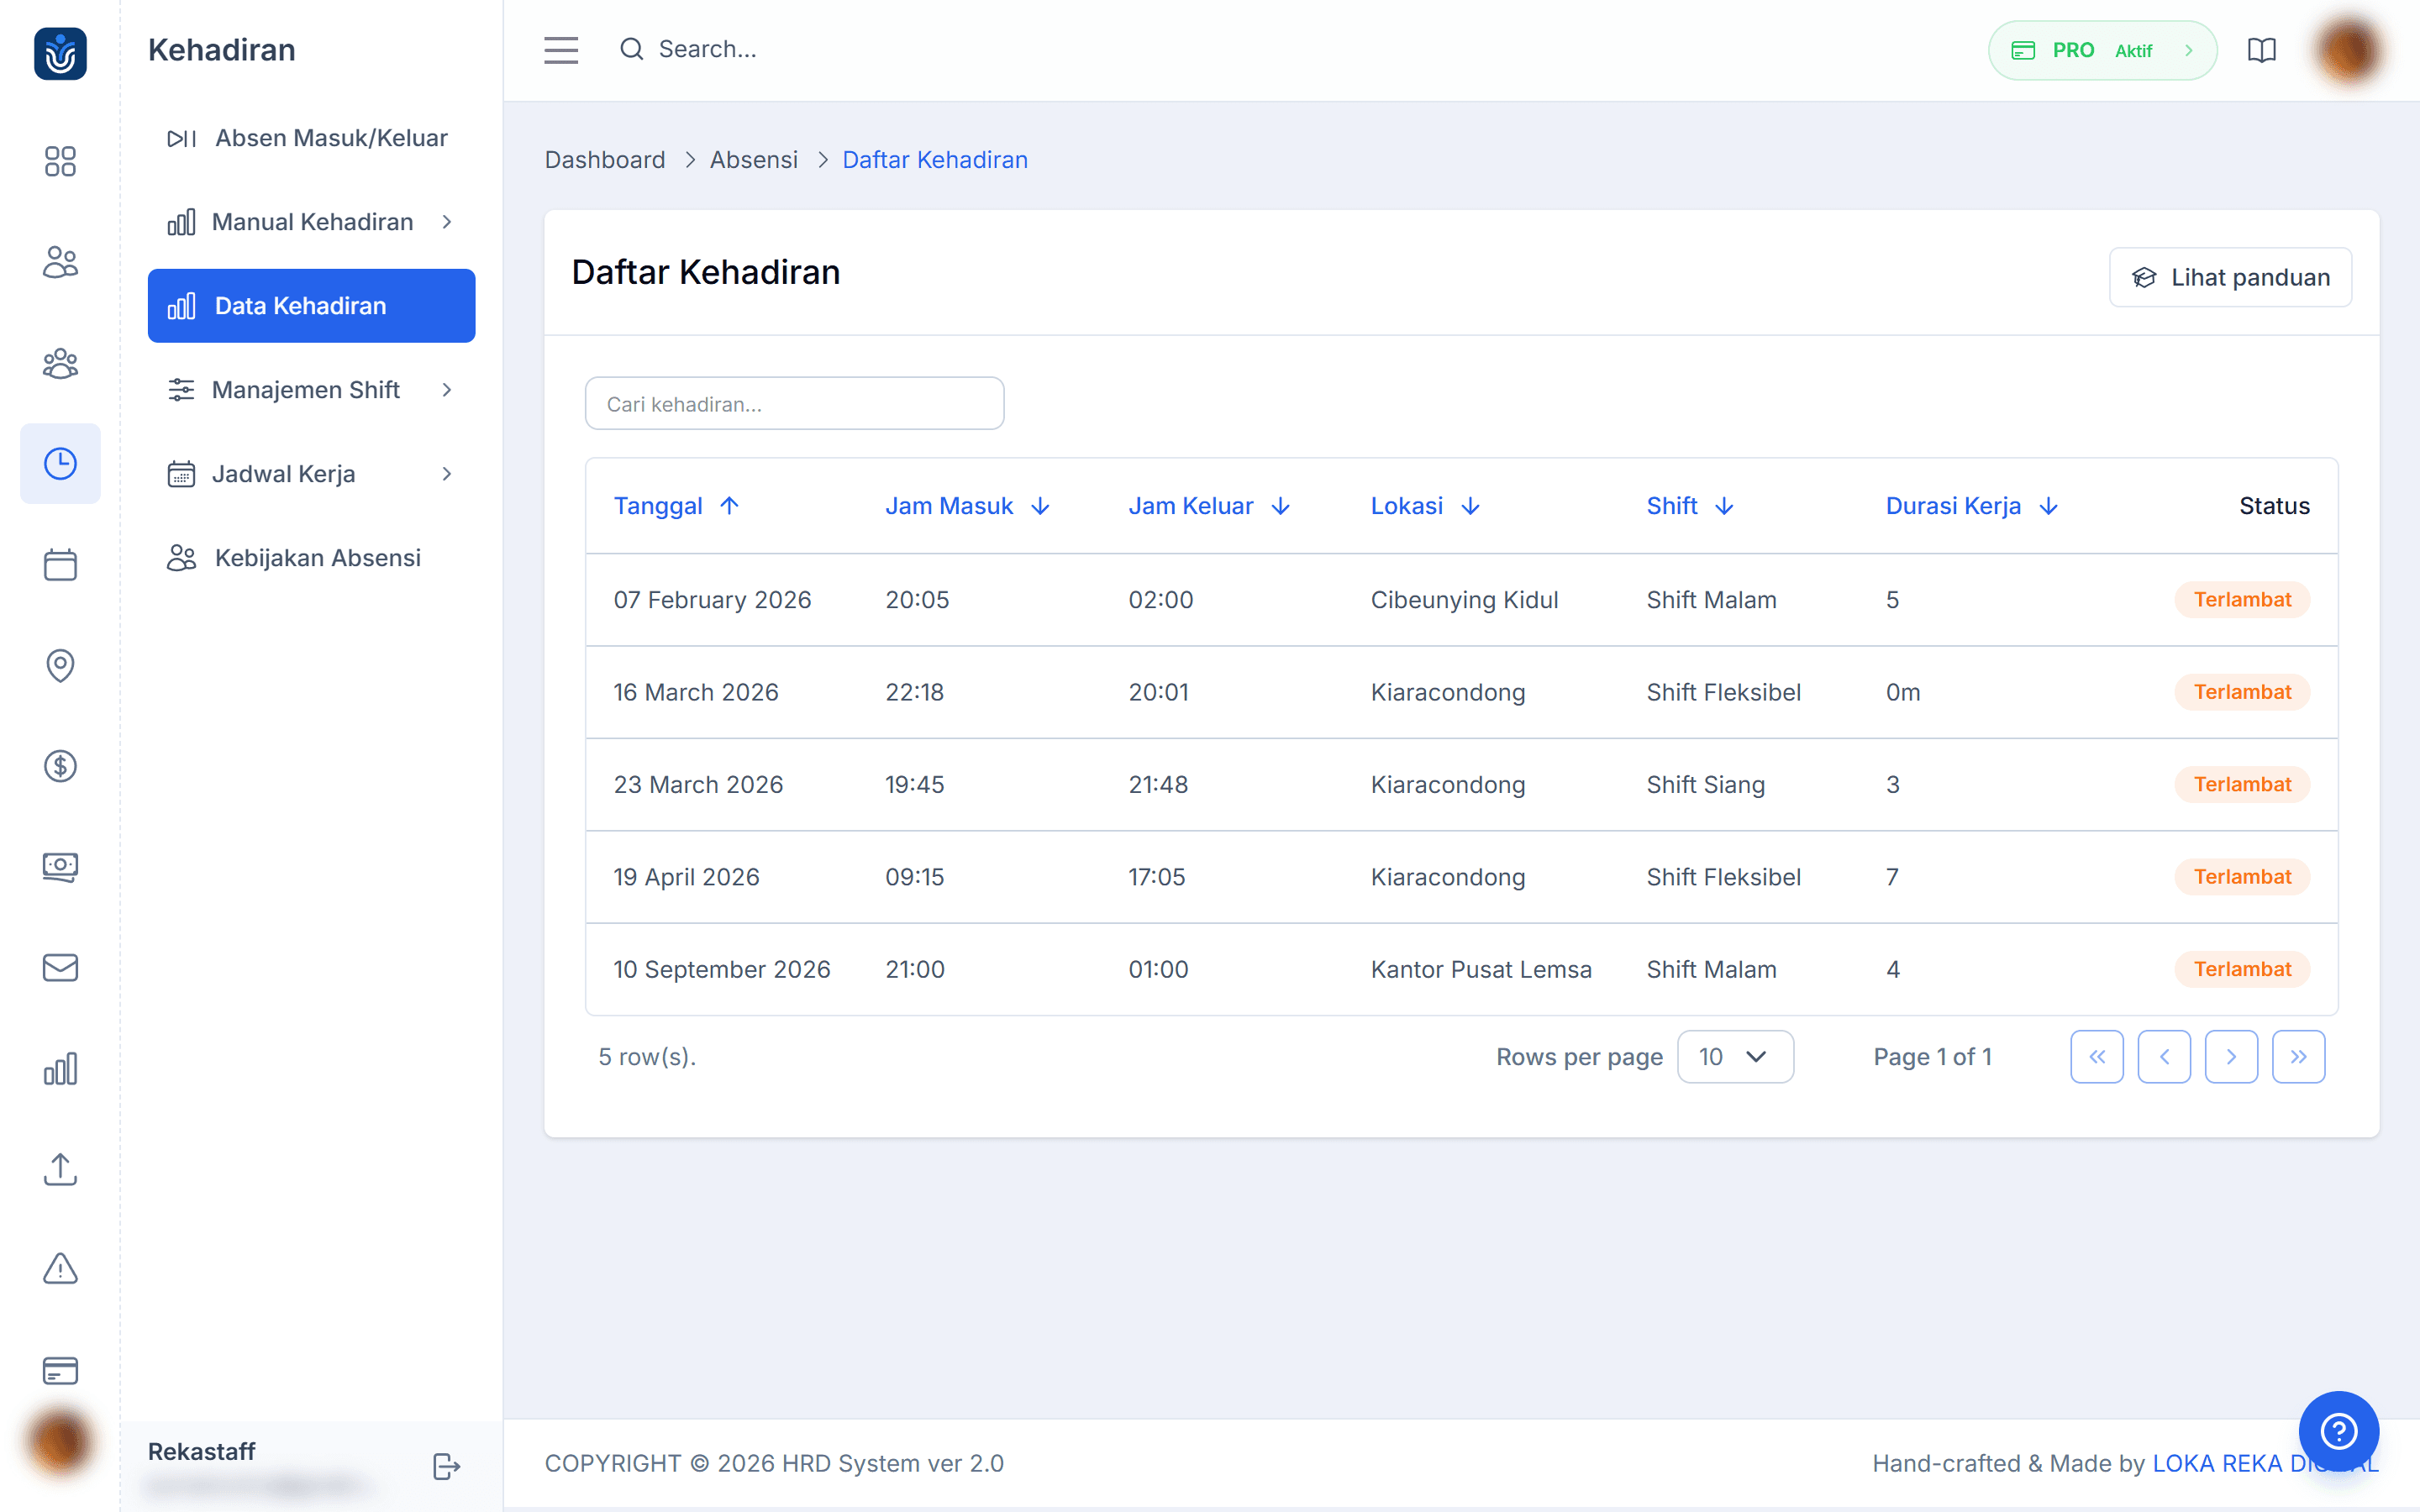
Task: Select the clock attendance icon in sidebar
Action: (60, 463)
